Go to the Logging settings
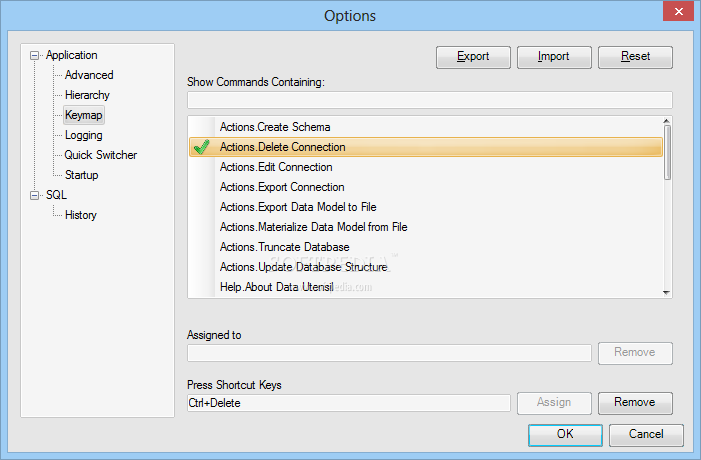This screenshot has height=460, width=701. (83, 135)
